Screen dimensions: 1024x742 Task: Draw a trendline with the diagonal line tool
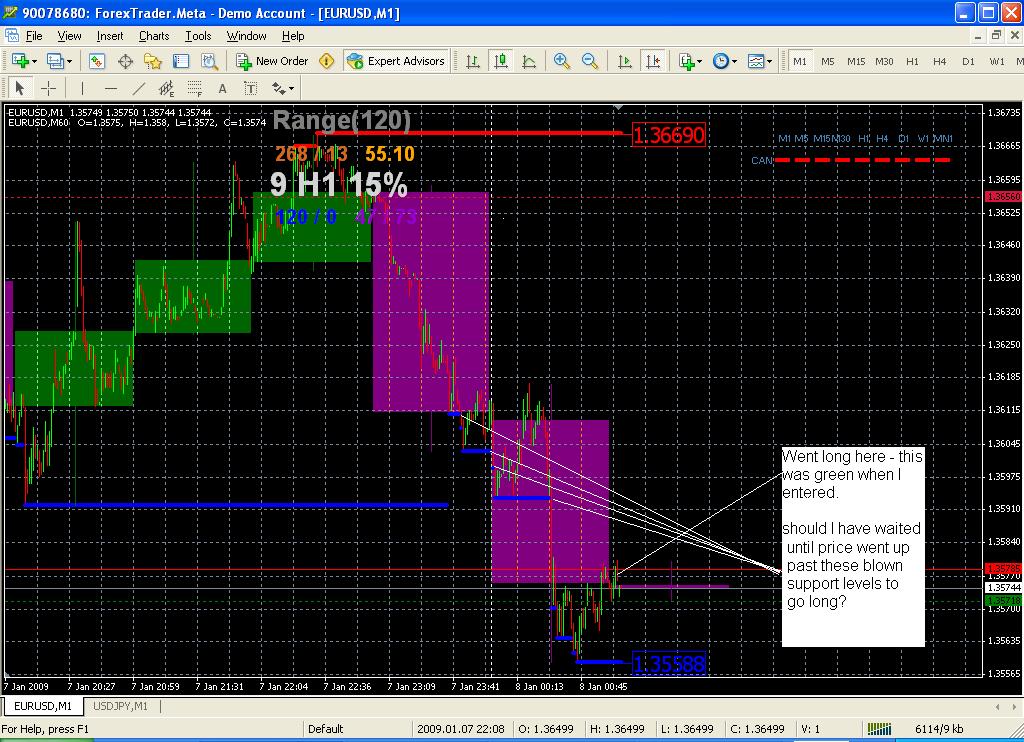coord(139,88)
